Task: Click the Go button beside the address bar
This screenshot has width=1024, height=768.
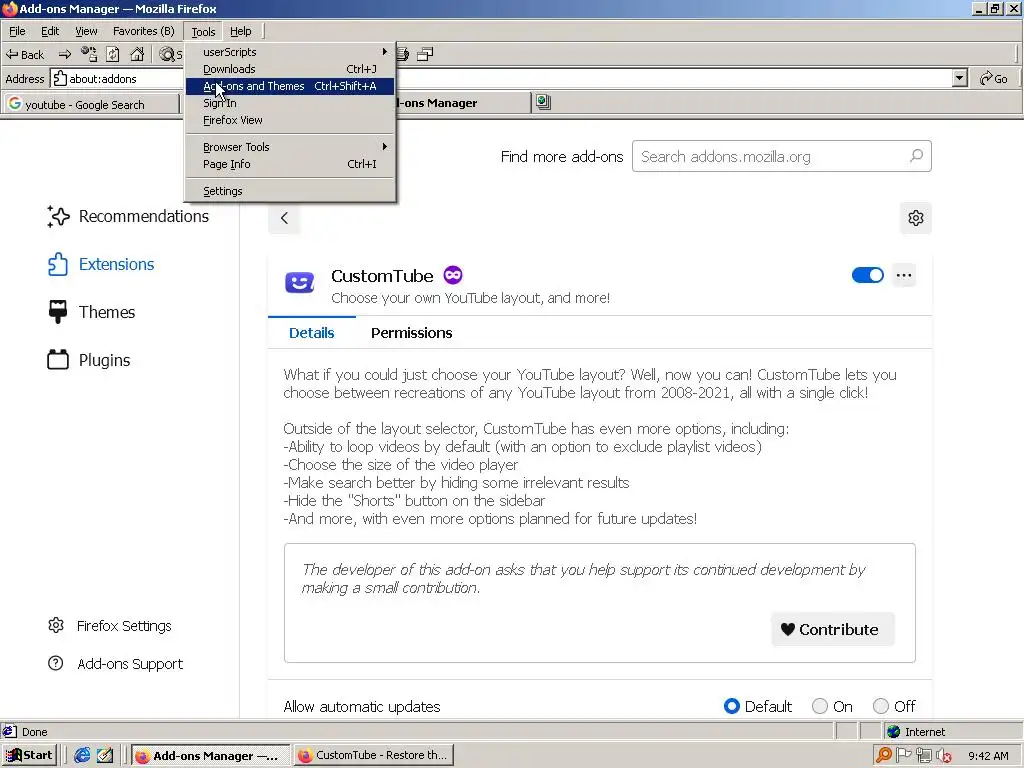Action: [993, 78]
